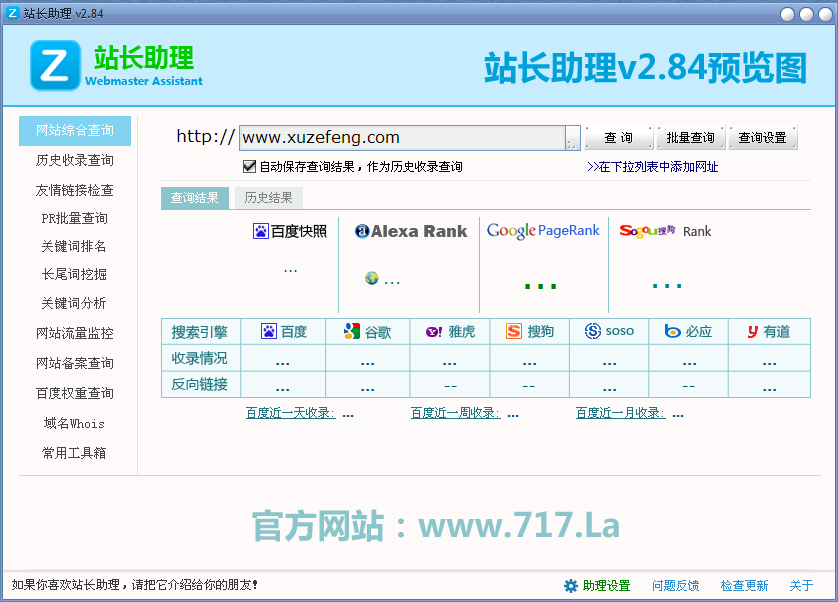838x602 pixels.
Task: Open 关键词分析 in the sidebar
Action: pyautogui.click(x=74, y=304)
